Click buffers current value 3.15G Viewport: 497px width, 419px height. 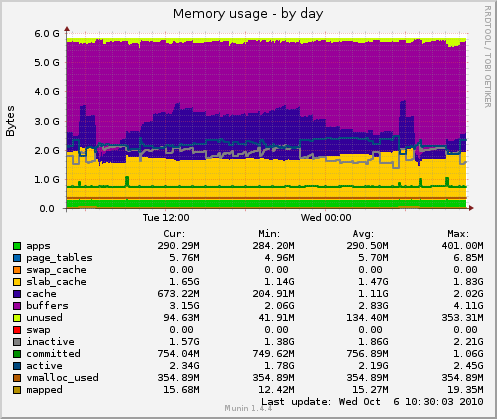[x=184, y=306]
